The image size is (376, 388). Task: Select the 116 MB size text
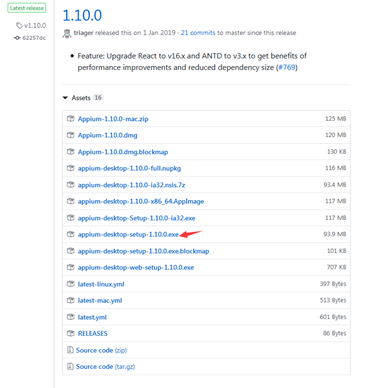(336, 168)
